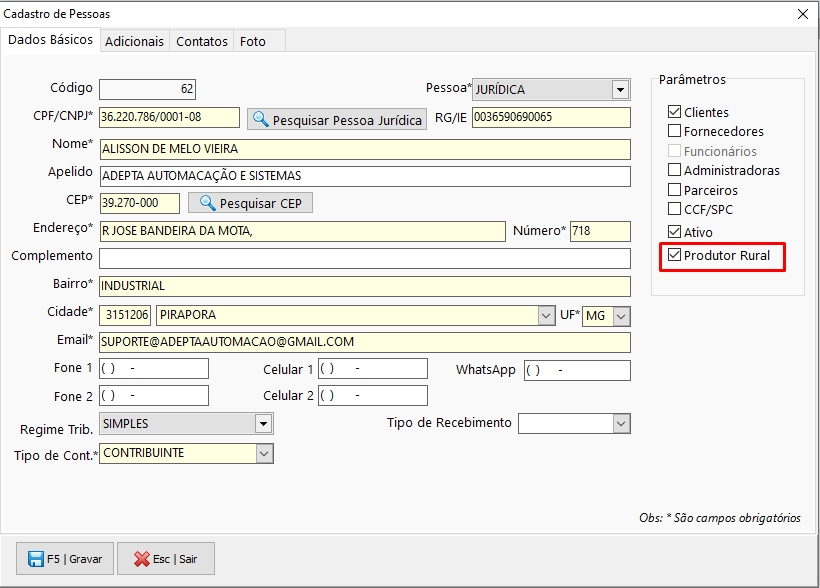Image resolution: width=820 pixels, height=588 pixels.
Task: Switch to the Adicionais tab
Action: point(134,41)
